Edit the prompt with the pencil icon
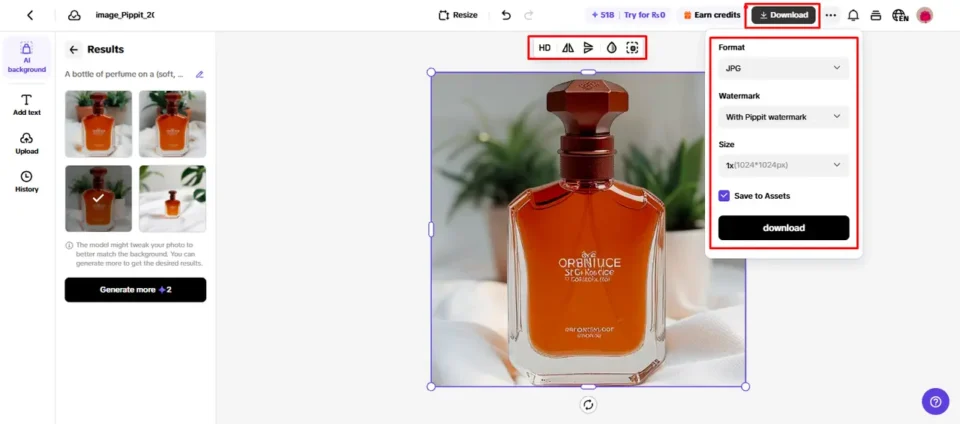Screen dimensions: 960x424 [x=199, y=74]
